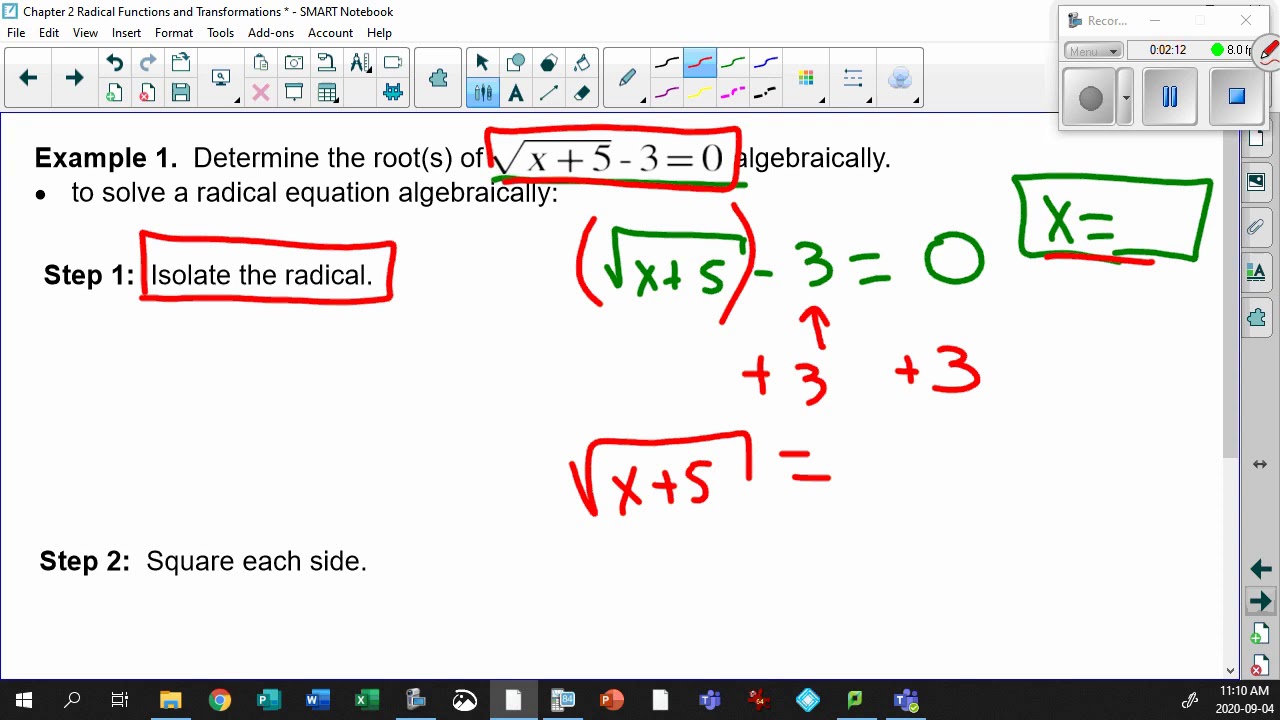Image resolution: width=1280 pixels, height=720 pixels.
Task: Open the color palette dropdown
Action: pos(807,78)
